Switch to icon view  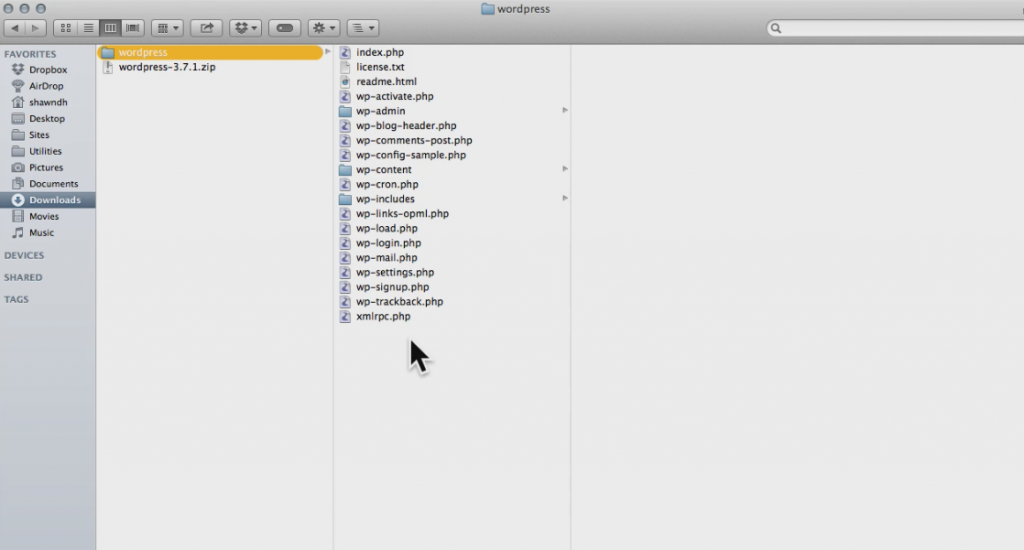pyautogui.click(x=65, y=28)
